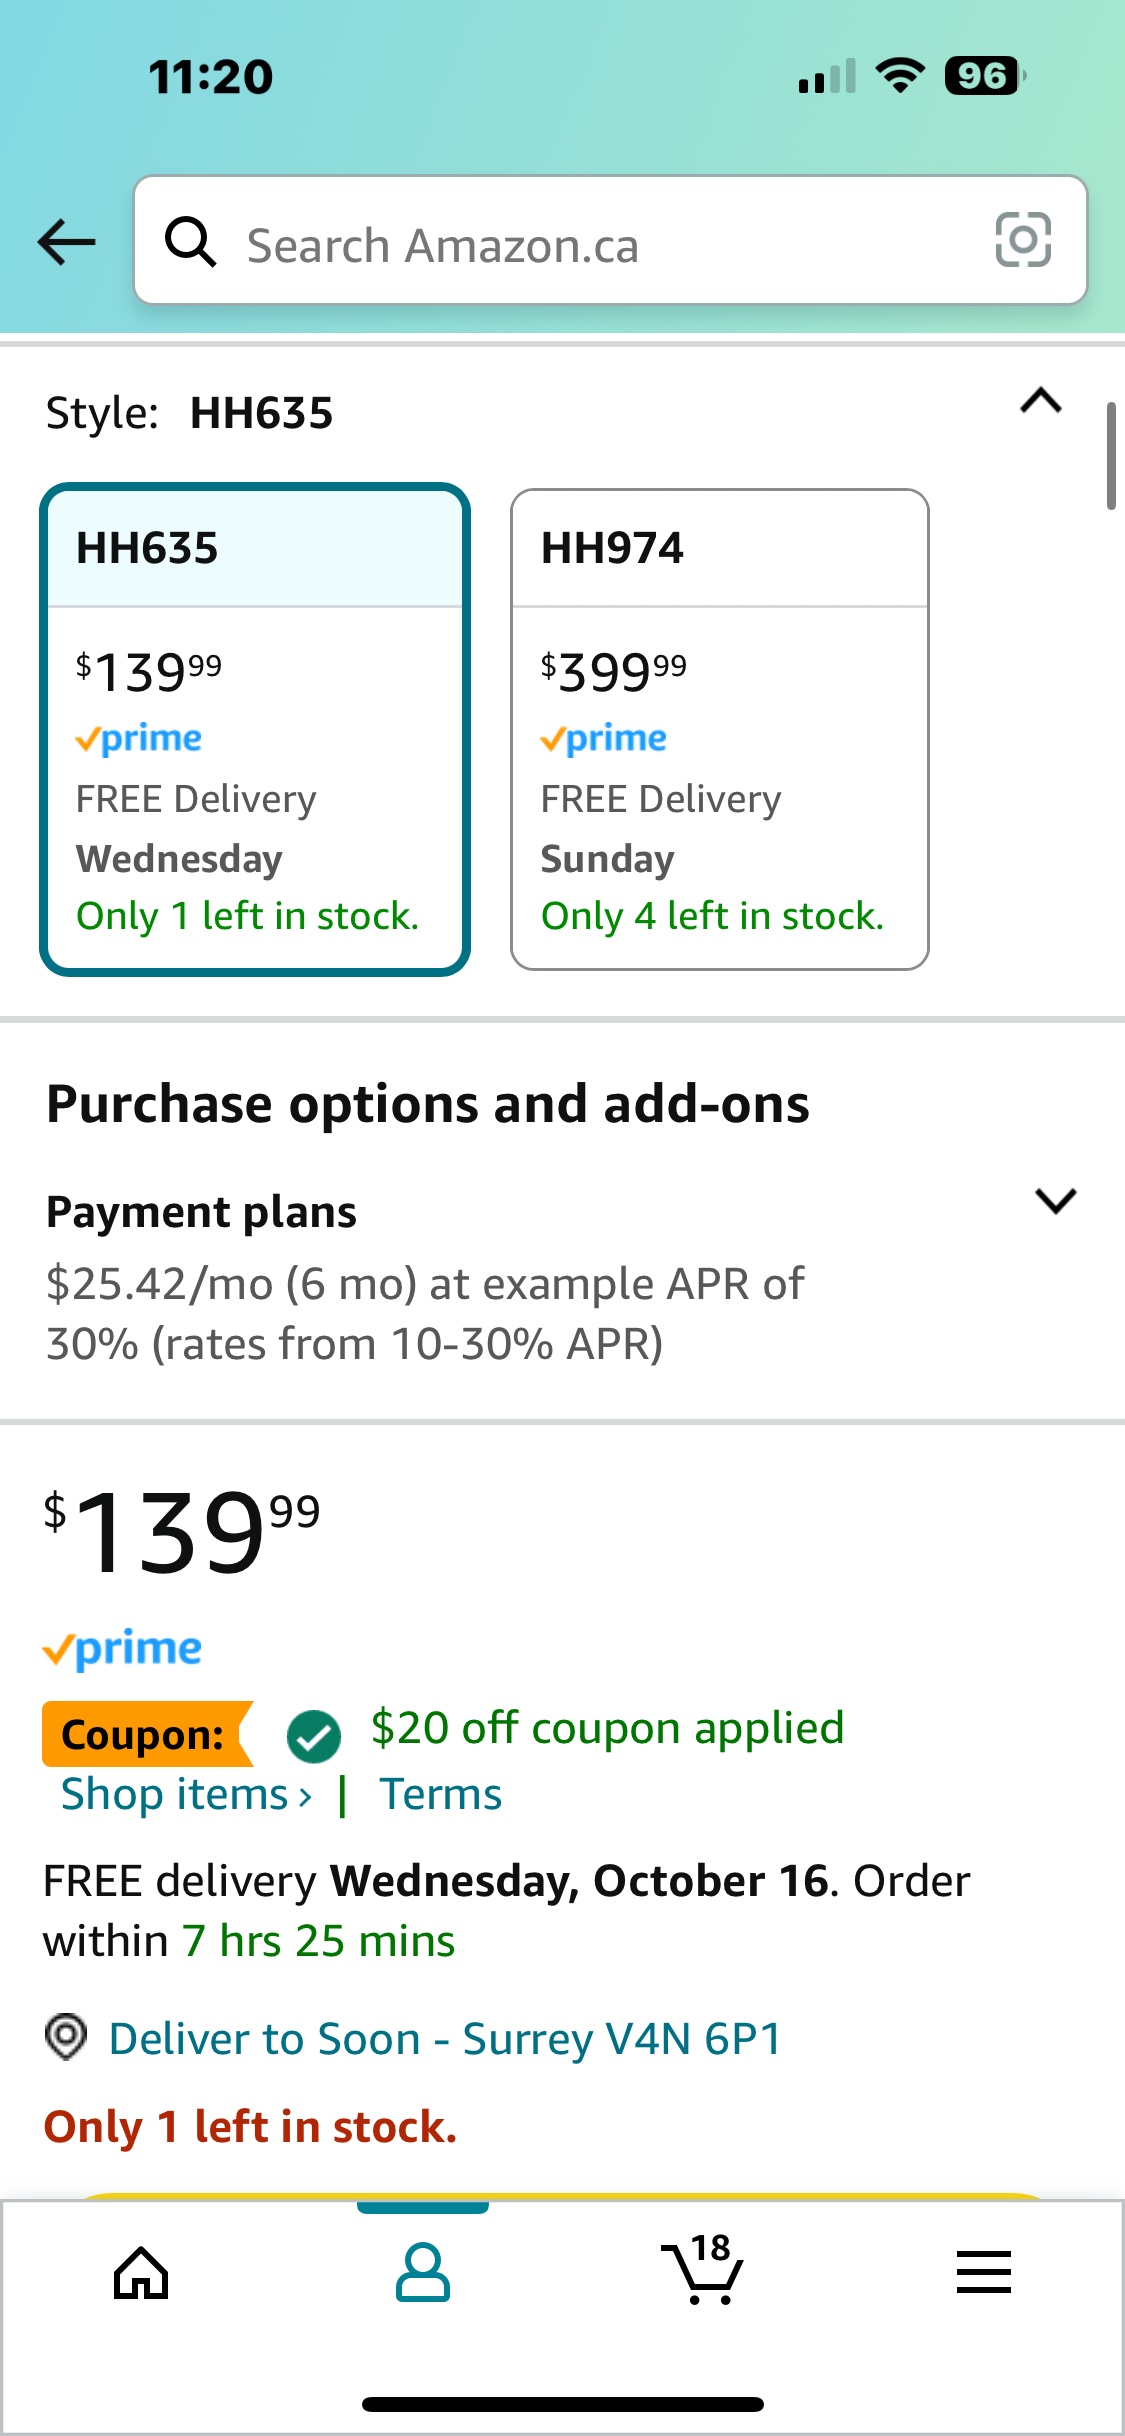Tap the back arrow icon
This screenshot has height=2436, width=1125.
point(66,242)
